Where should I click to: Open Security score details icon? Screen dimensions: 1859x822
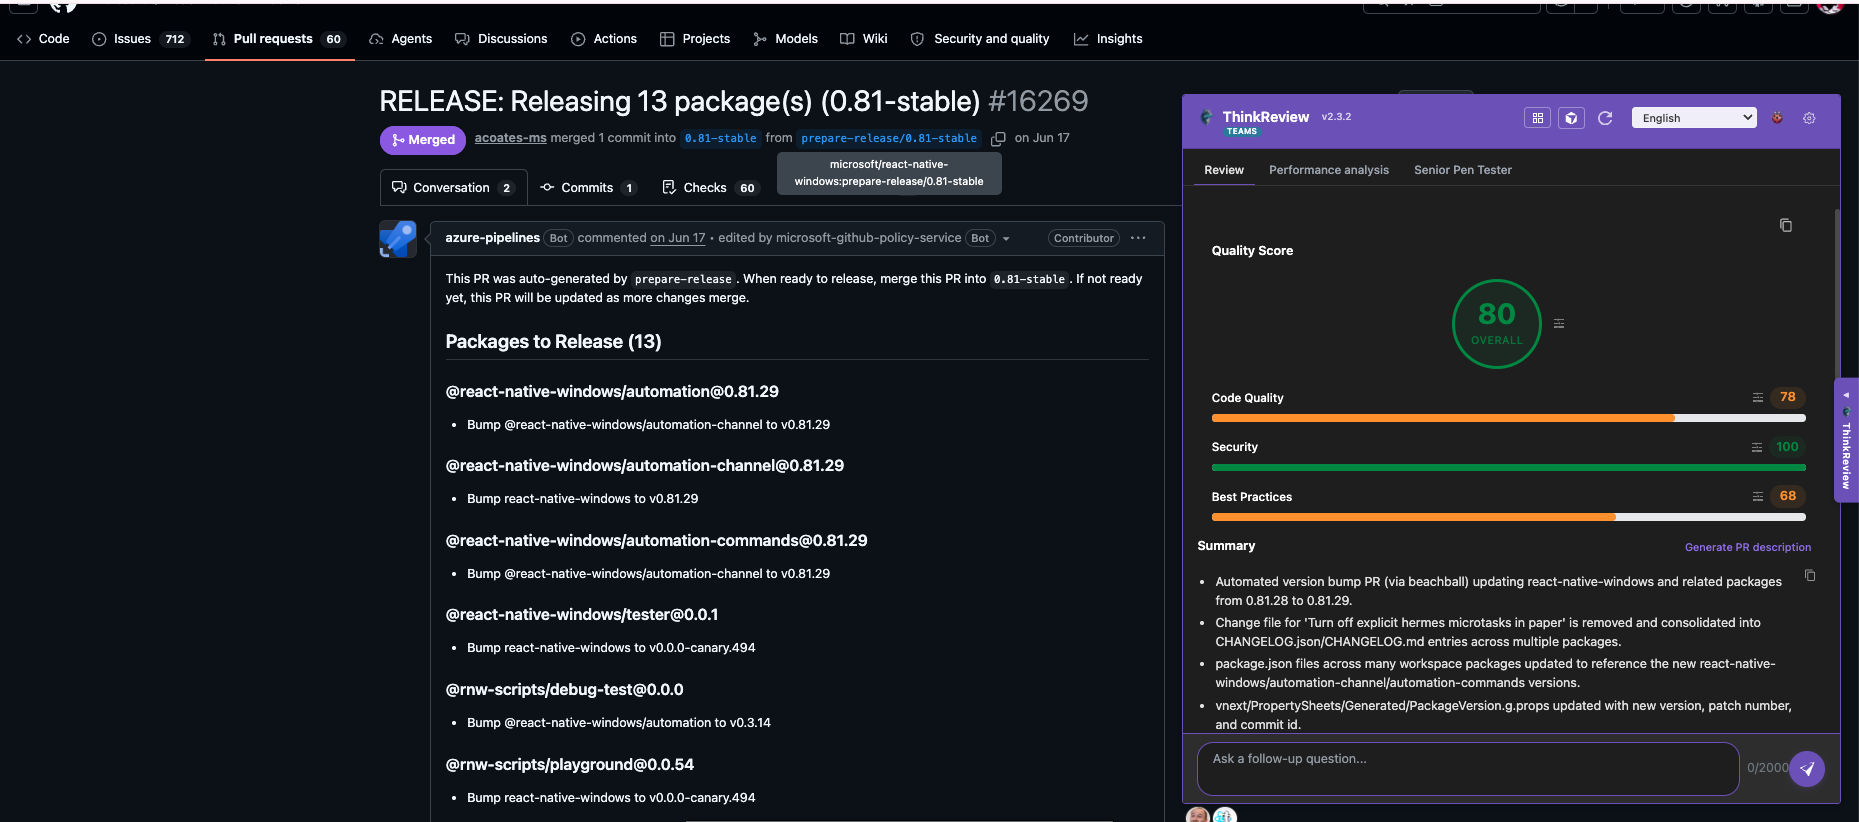1757,447
